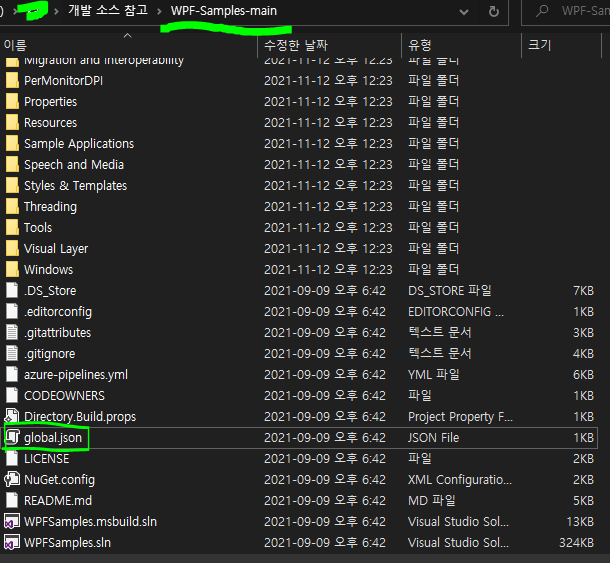610x563 pixels.
Task: Click the azure-pipelines.yml file icon
Action: (x=12, y=375)
